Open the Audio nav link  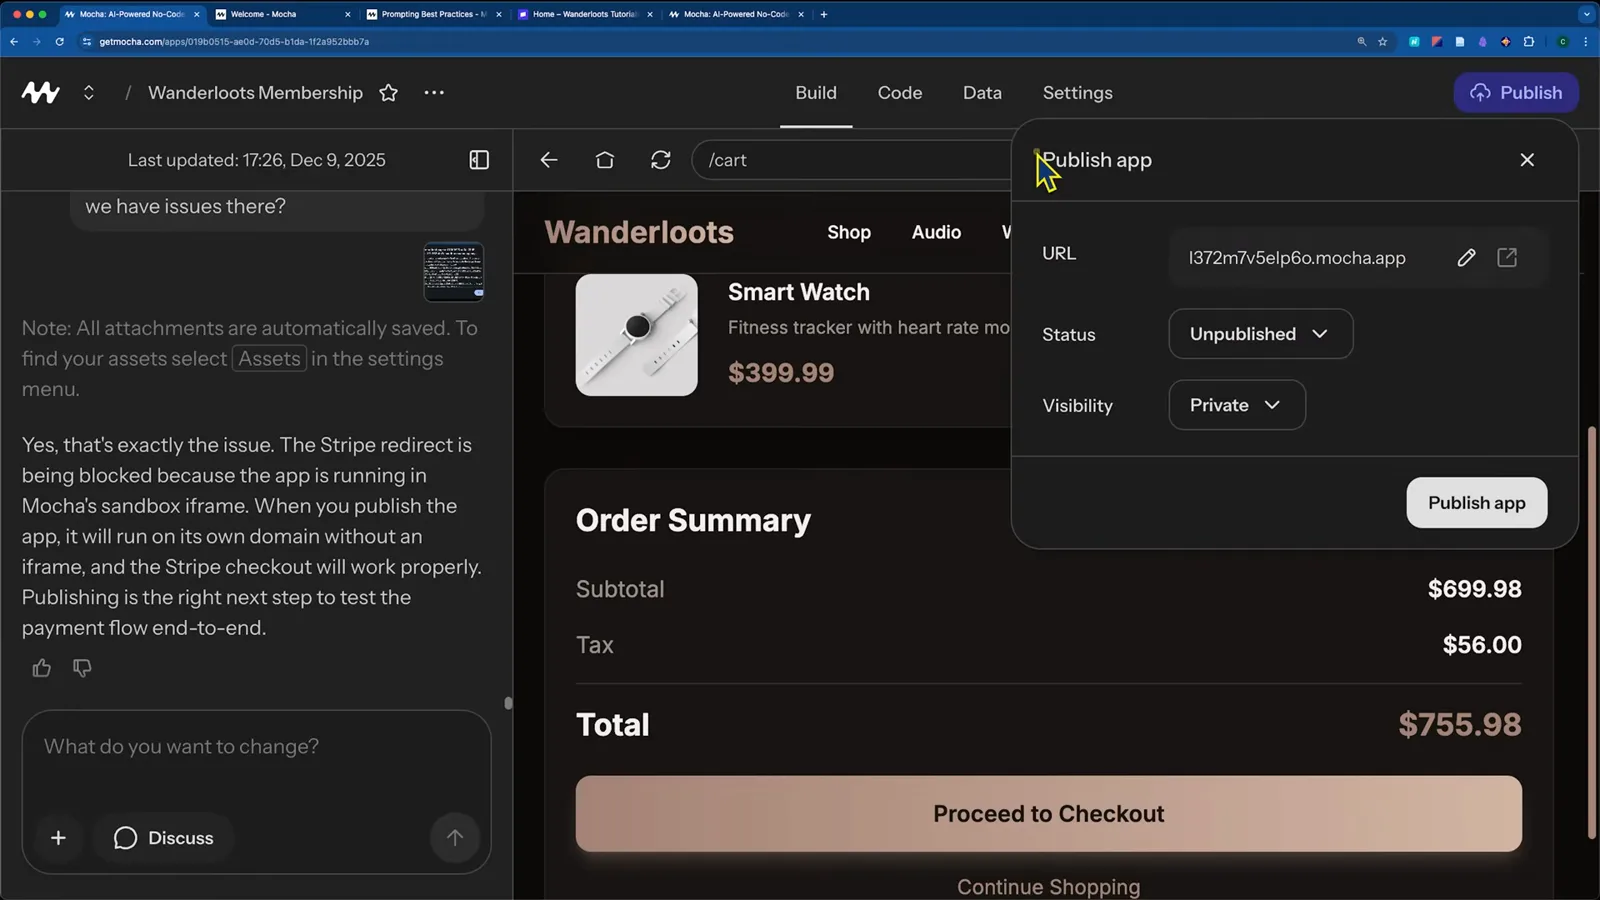(x=936, y=232)
